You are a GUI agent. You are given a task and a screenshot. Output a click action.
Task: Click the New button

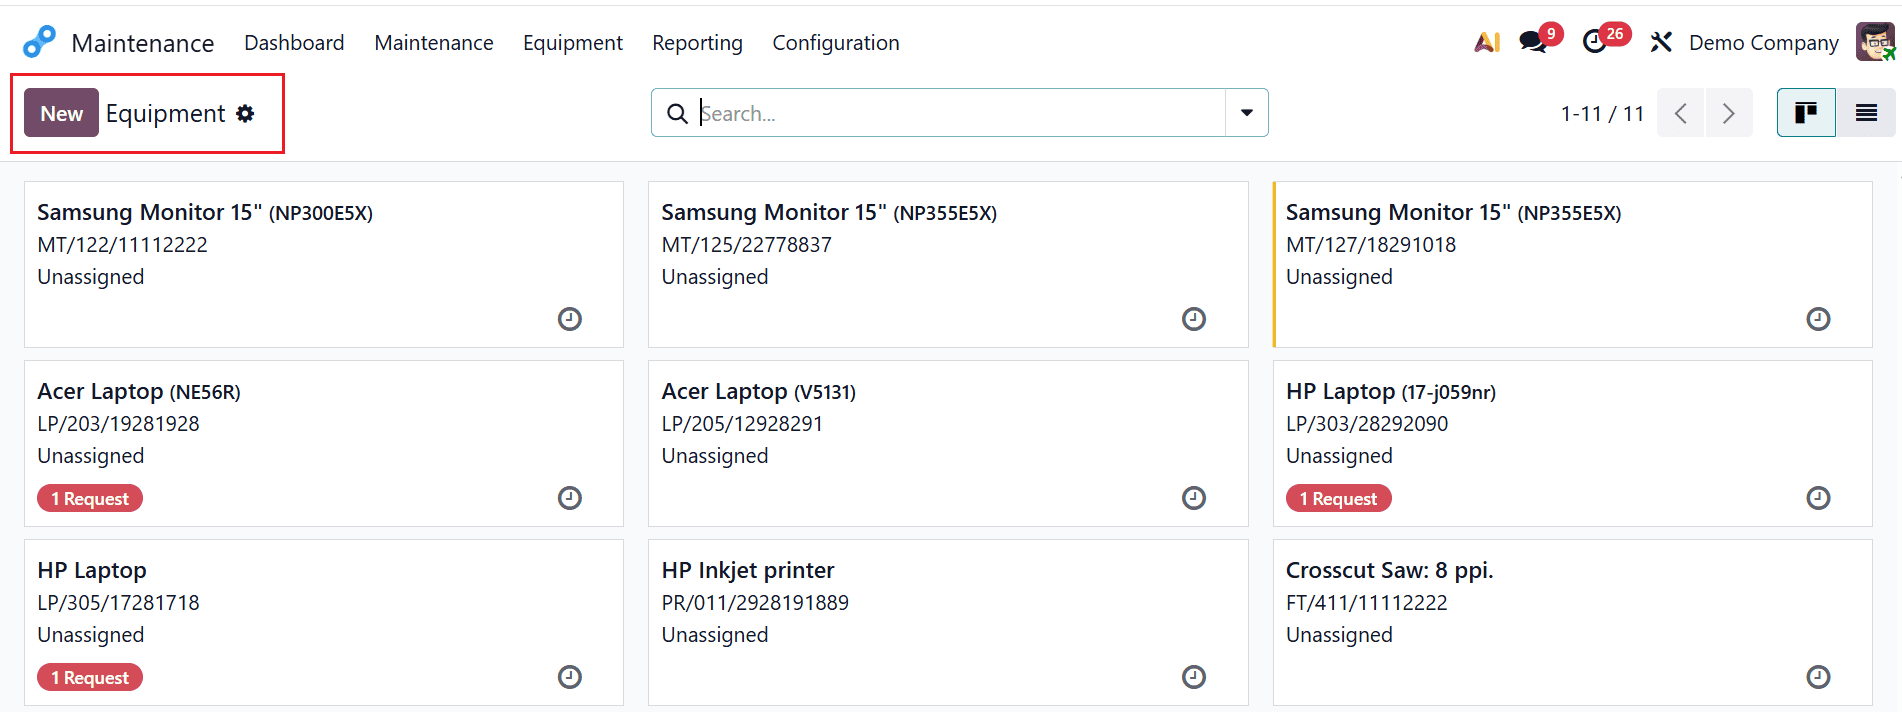pyautogui.click(x=61, y=113)
